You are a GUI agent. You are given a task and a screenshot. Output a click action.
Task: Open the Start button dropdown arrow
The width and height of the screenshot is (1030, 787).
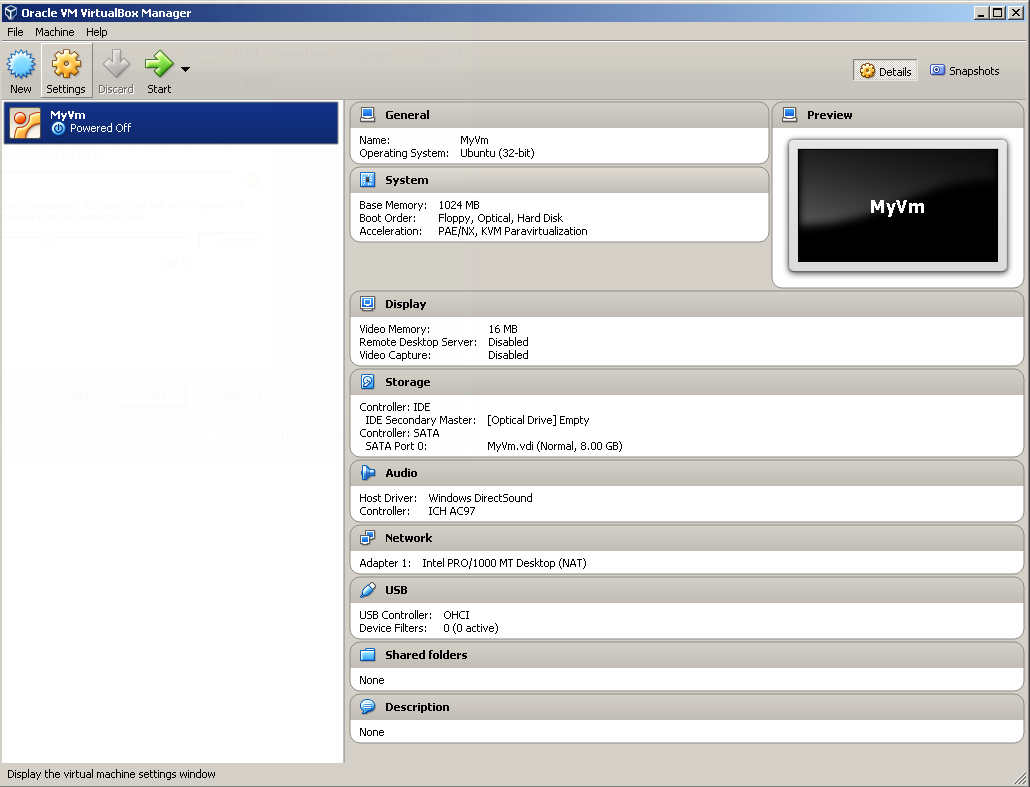pyautogui.click(x=185, y=69)
